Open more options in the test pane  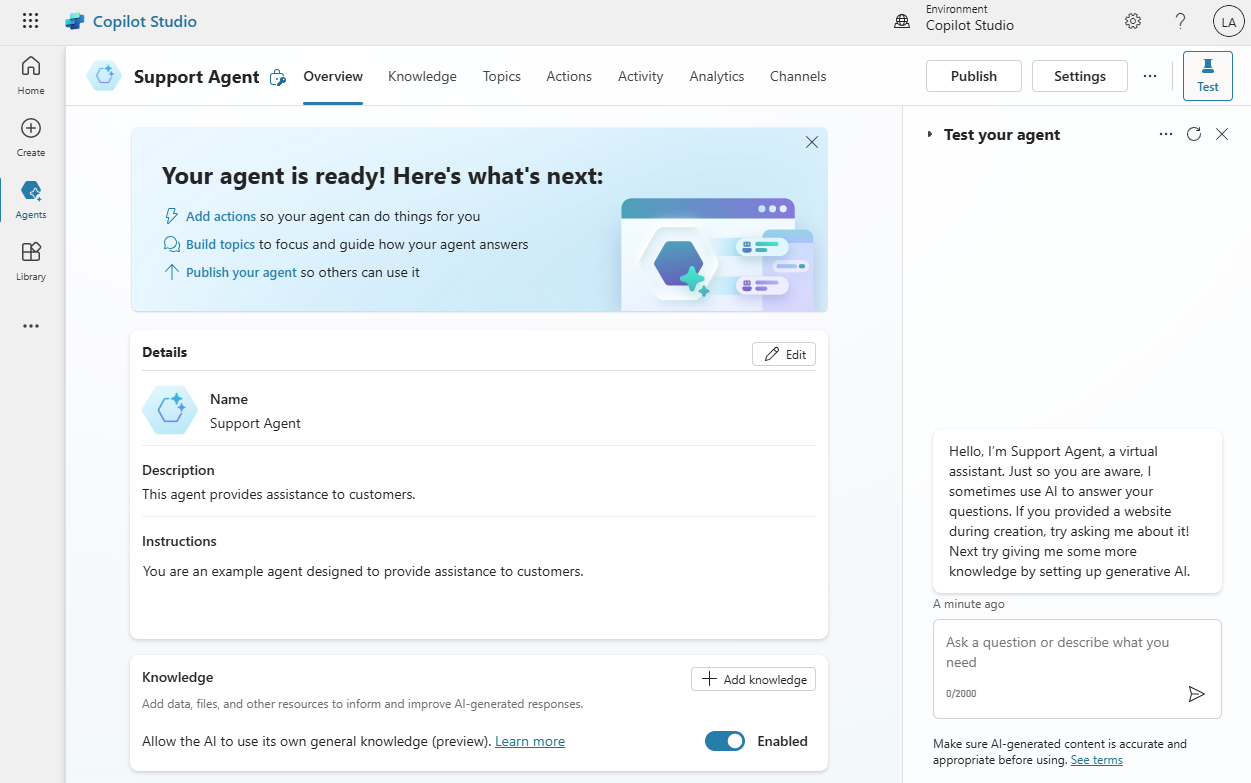click(x=1165, y=133)
